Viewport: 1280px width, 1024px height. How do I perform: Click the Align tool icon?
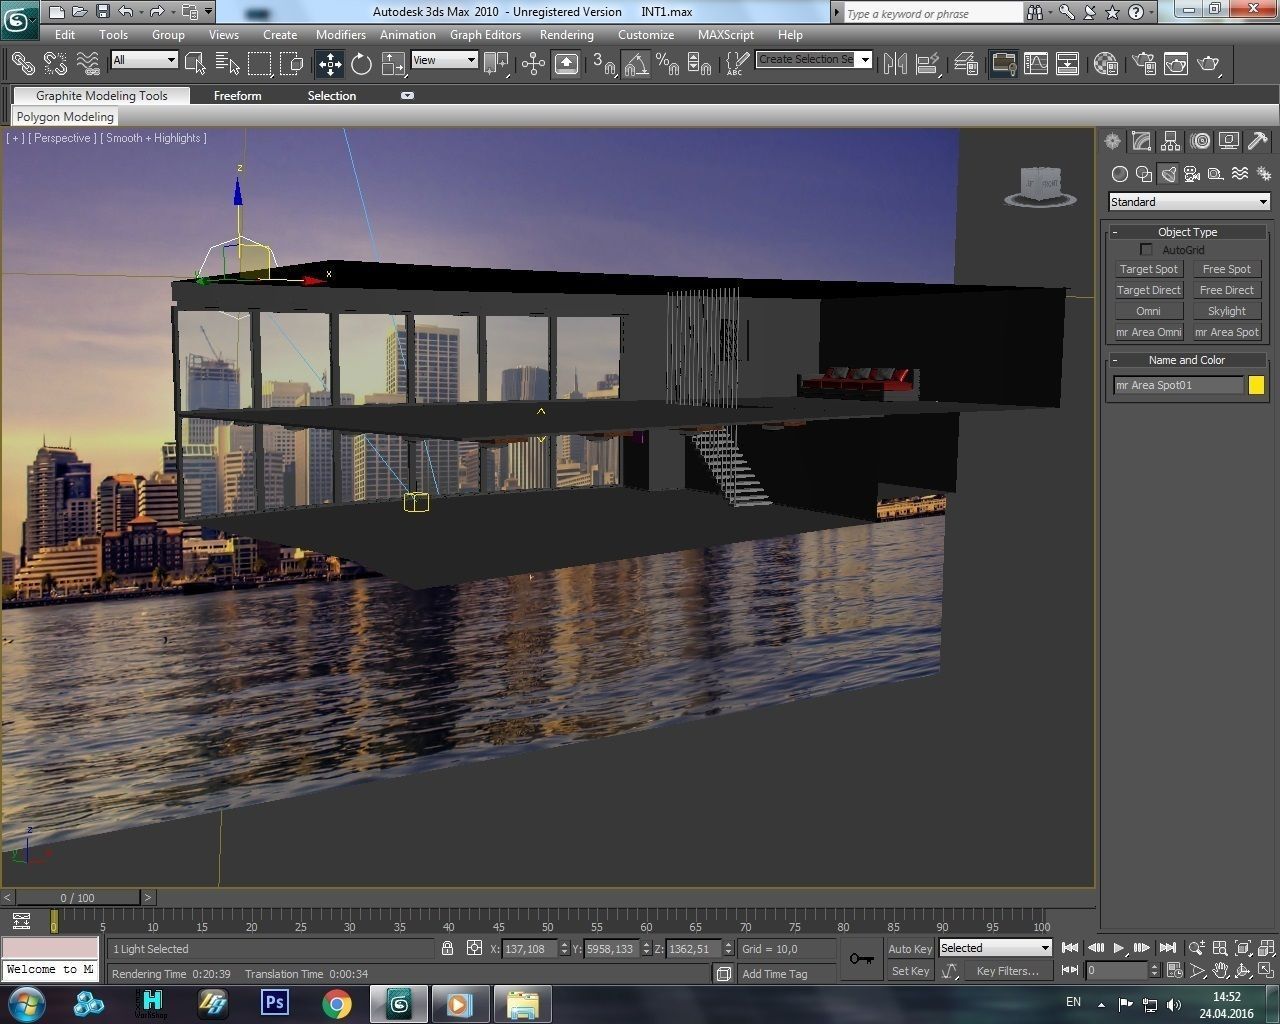(929, 64)
